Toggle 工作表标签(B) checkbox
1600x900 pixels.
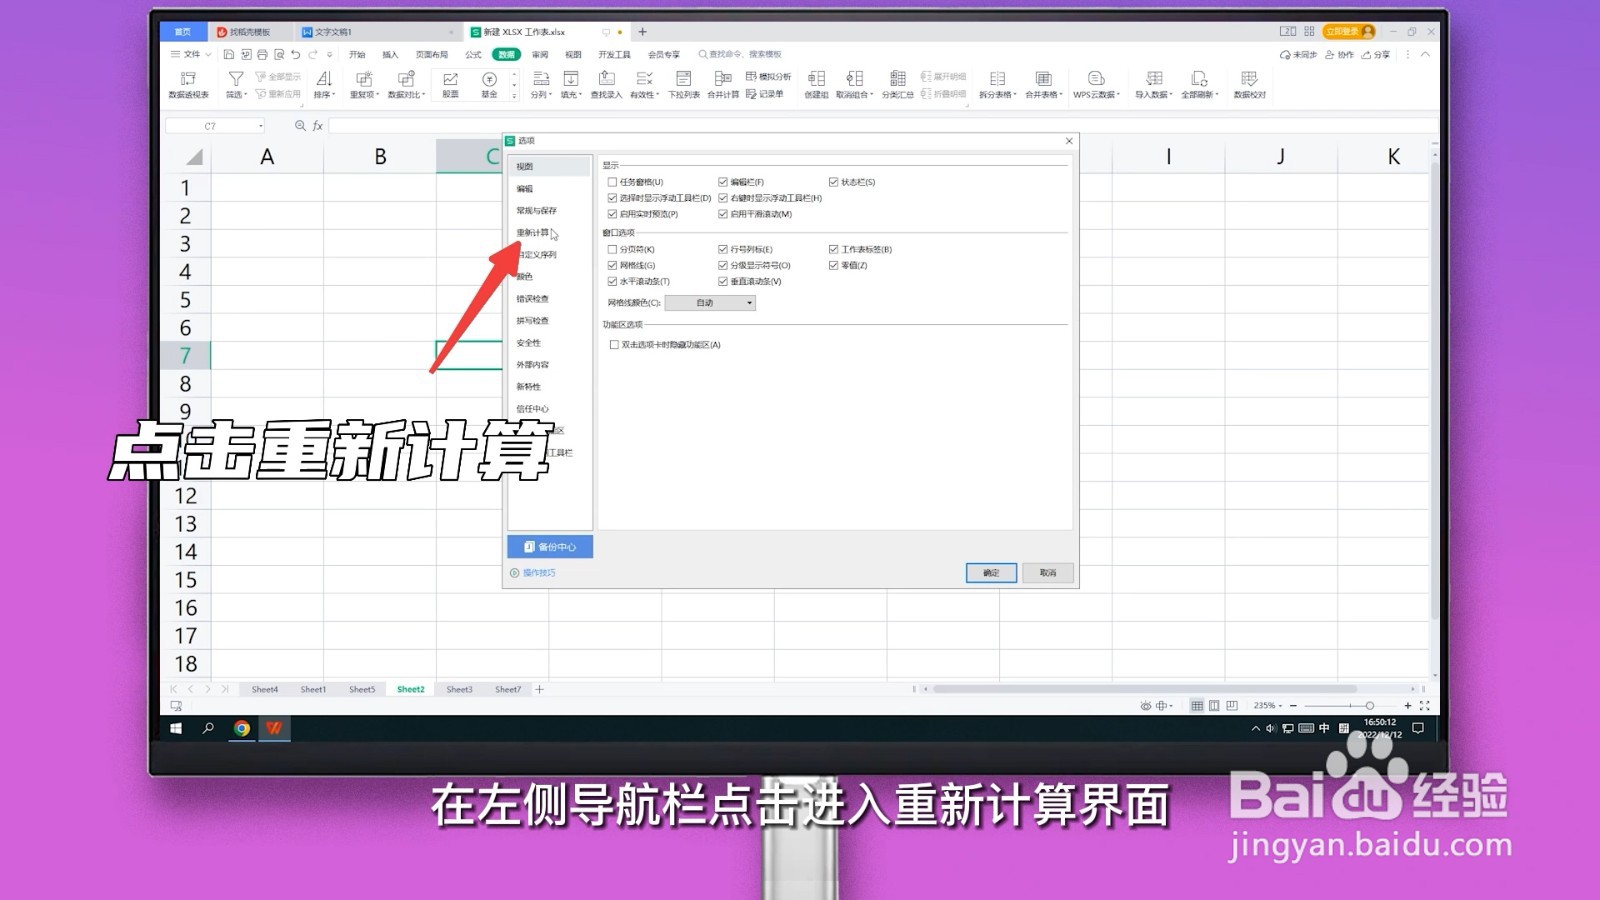point(833,249)
